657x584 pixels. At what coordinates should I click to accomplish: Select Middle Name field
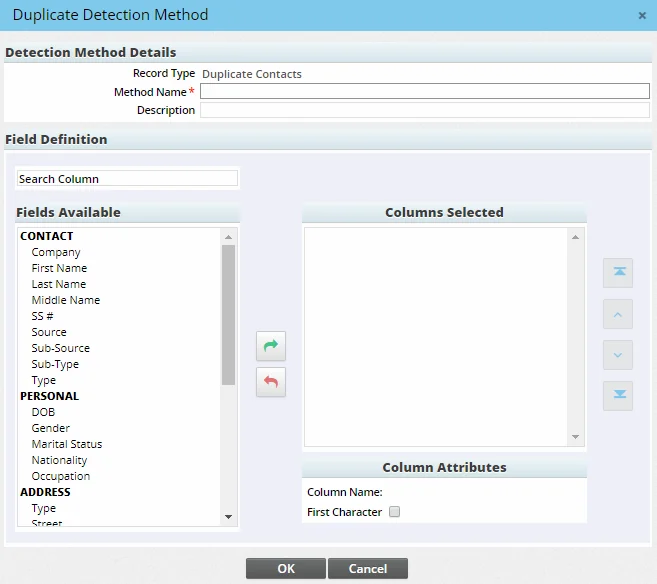coord(66,300)
